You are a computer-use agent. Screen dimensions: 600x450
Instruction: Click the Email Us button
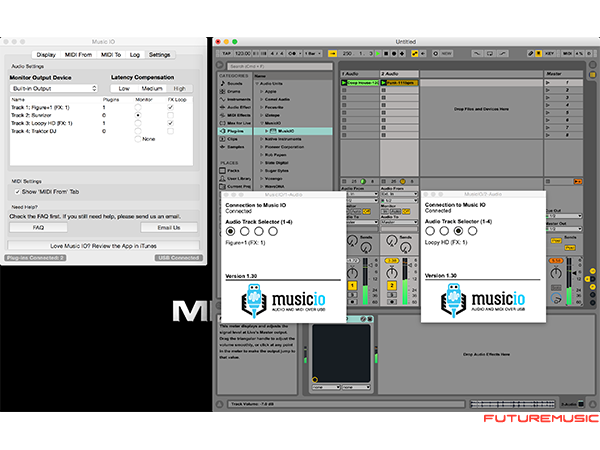tap(169, 228)
